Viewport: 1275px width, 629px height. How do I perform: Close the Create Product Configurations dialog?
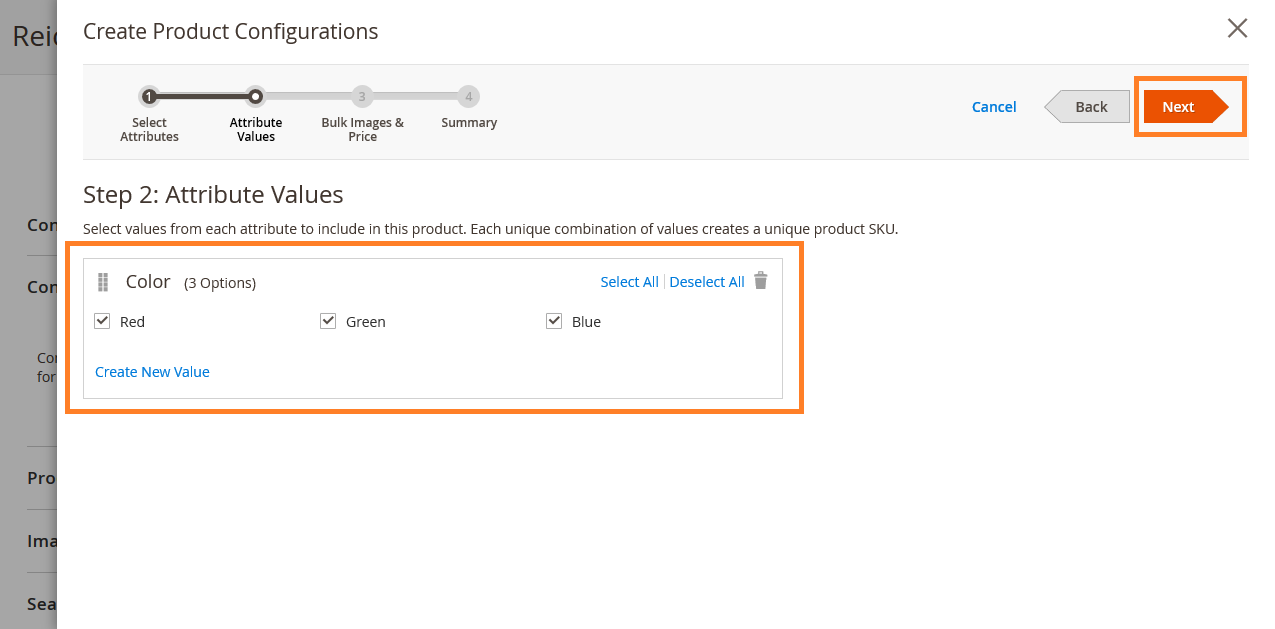(1237, 28)
